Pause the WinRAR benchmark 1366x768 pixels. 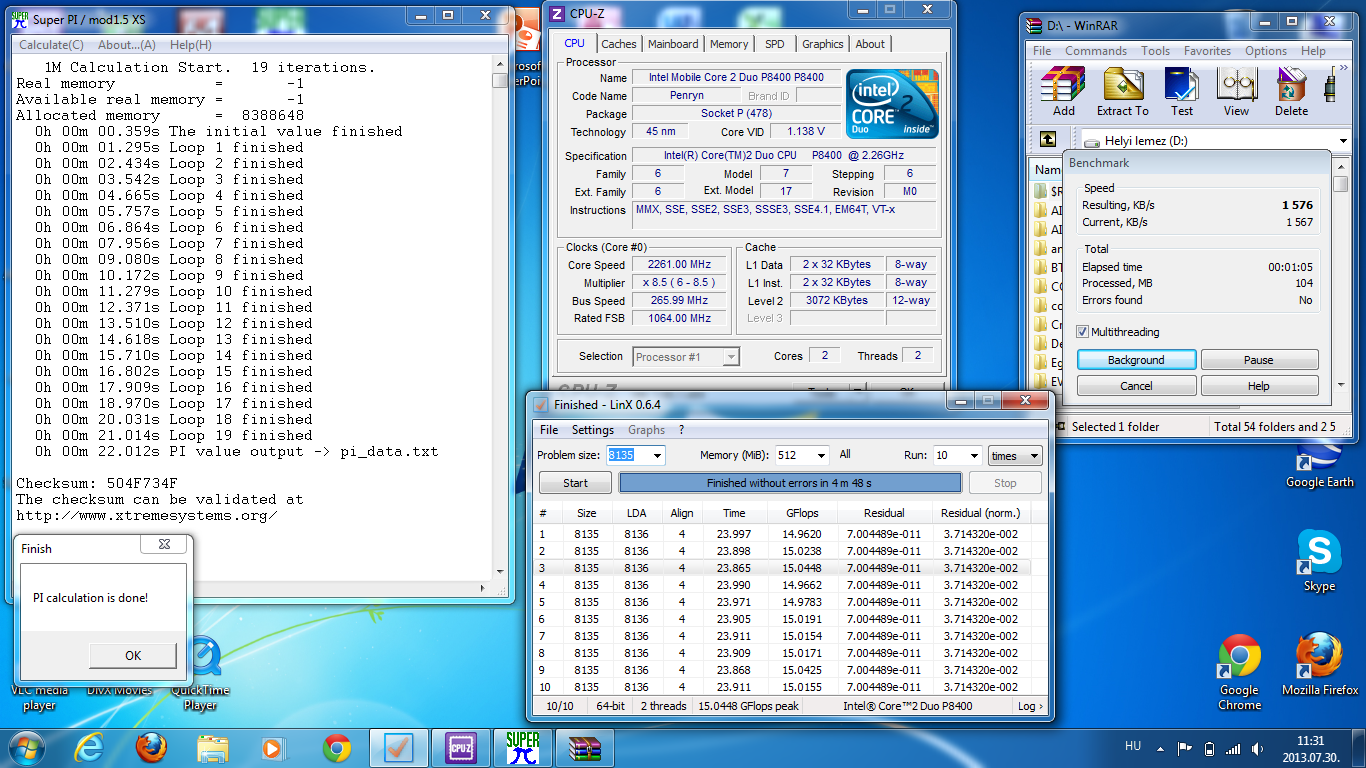pyautogui.click(x=1259, y=360)
